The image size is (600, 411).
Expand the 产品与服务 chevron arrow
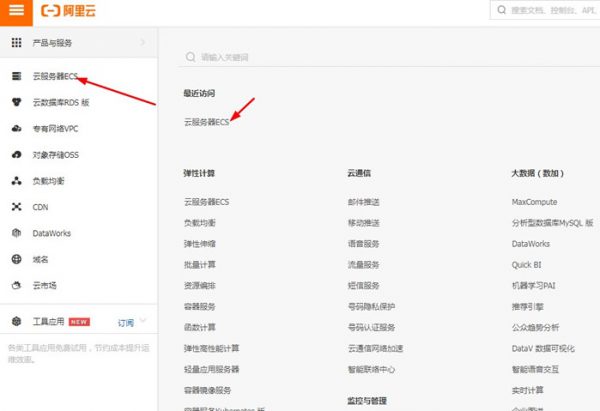[143, 43]
